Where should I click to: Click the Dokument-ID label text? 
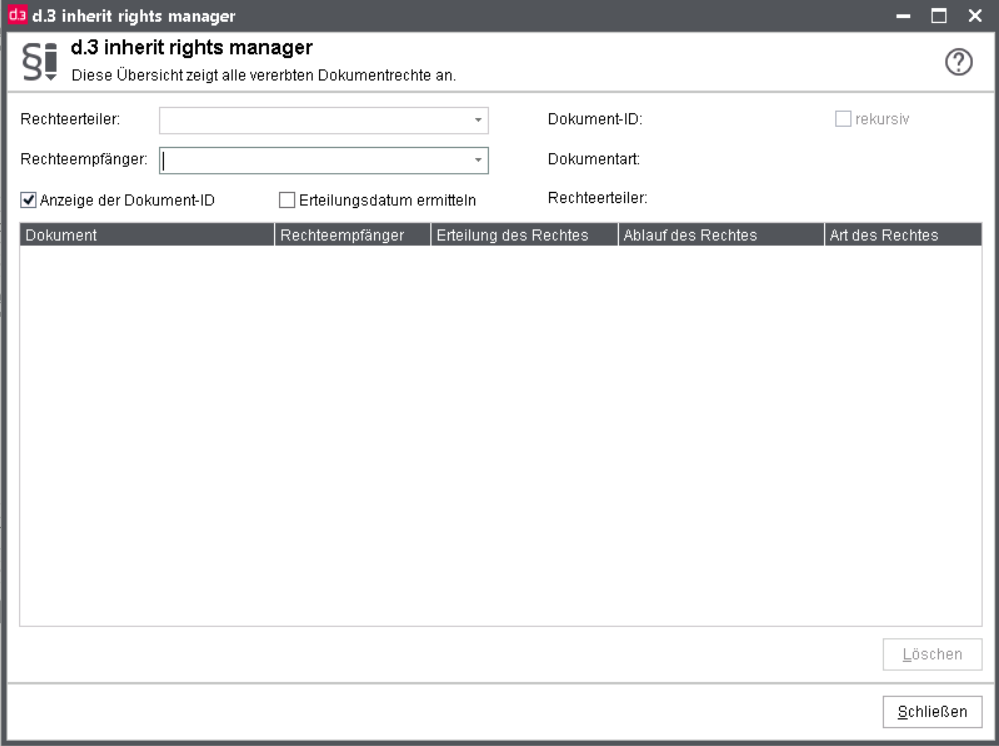pos(595,119)
